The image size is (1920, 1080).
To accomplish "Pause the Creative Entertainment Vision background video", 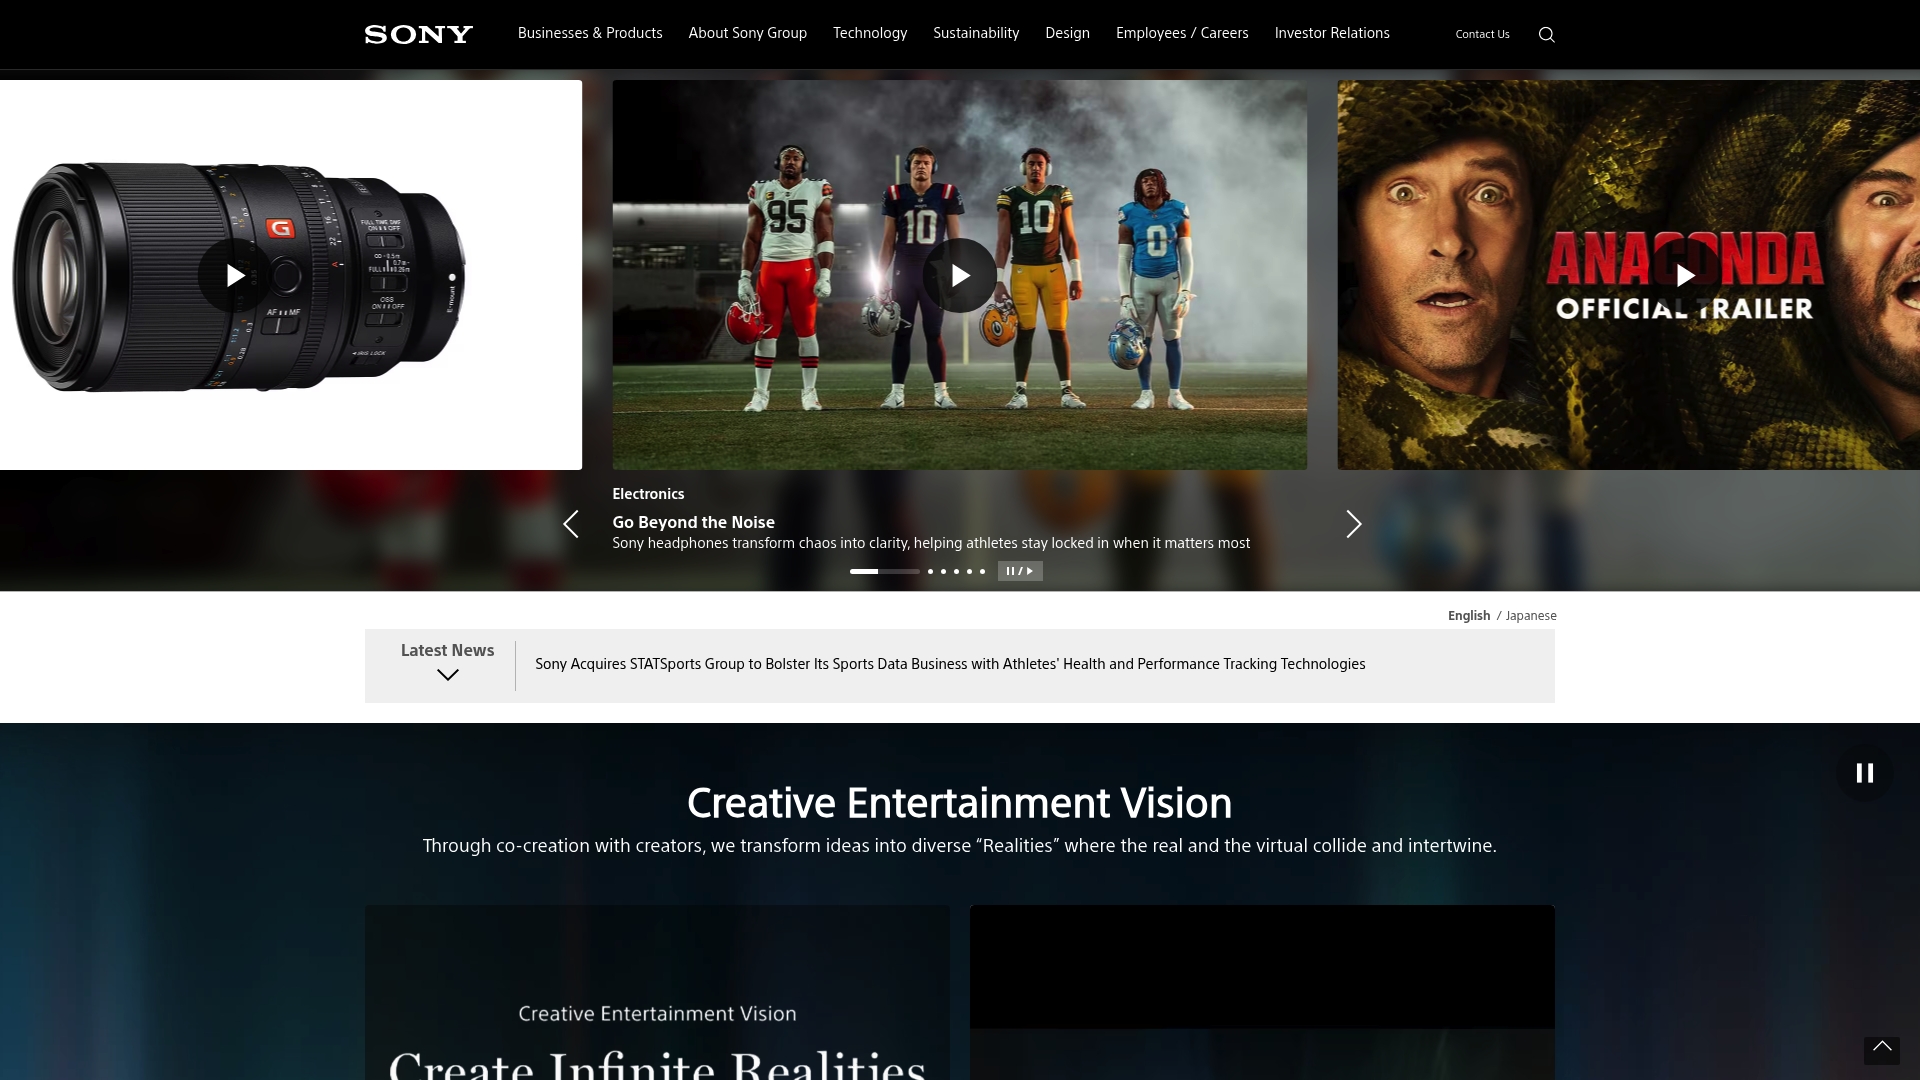I will [x=1864, y=773].
